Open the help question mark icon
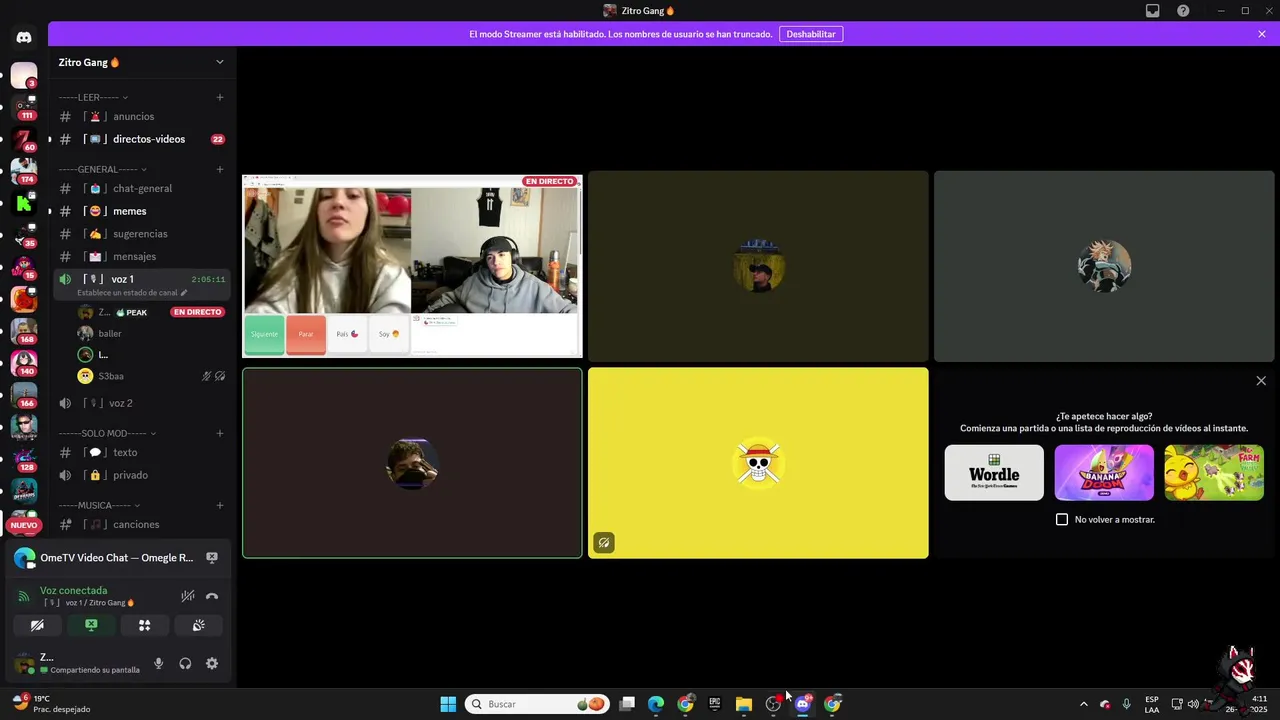 [x=1183, y=11]
